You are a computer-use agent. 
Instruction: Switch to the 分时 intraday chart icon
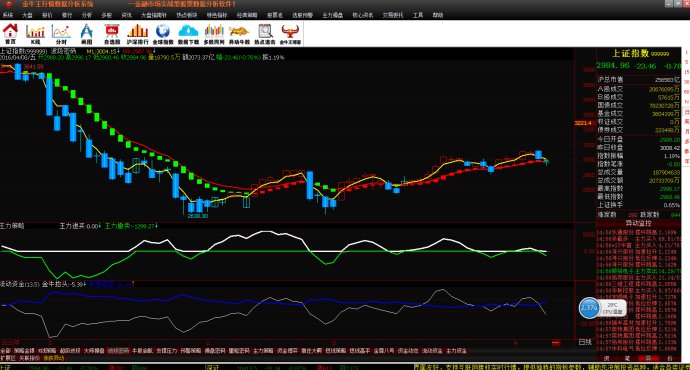coord(61,34)
